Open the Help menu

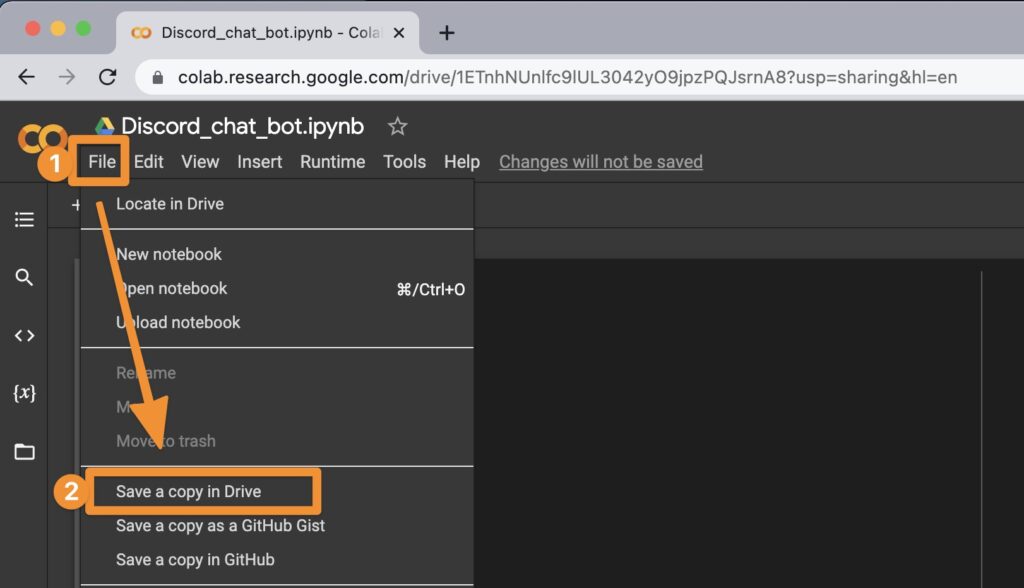click(x=462, y=161)
